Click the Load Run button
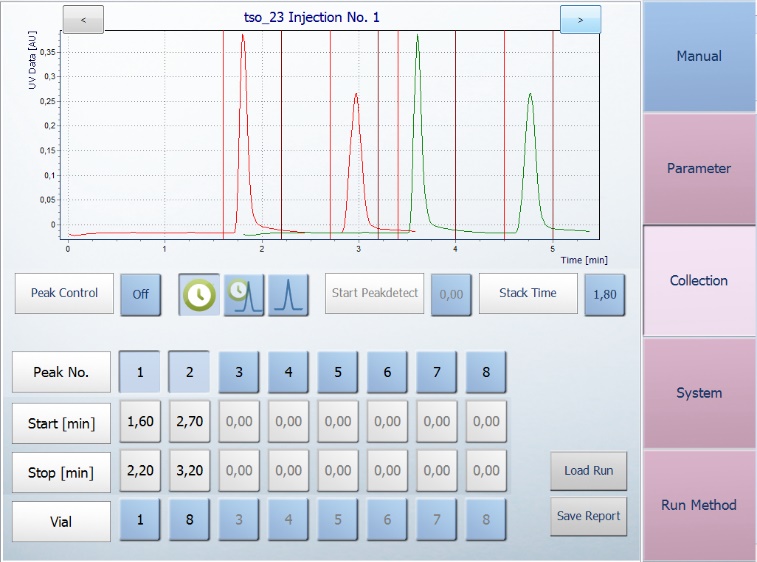 [x=588, y=470]
